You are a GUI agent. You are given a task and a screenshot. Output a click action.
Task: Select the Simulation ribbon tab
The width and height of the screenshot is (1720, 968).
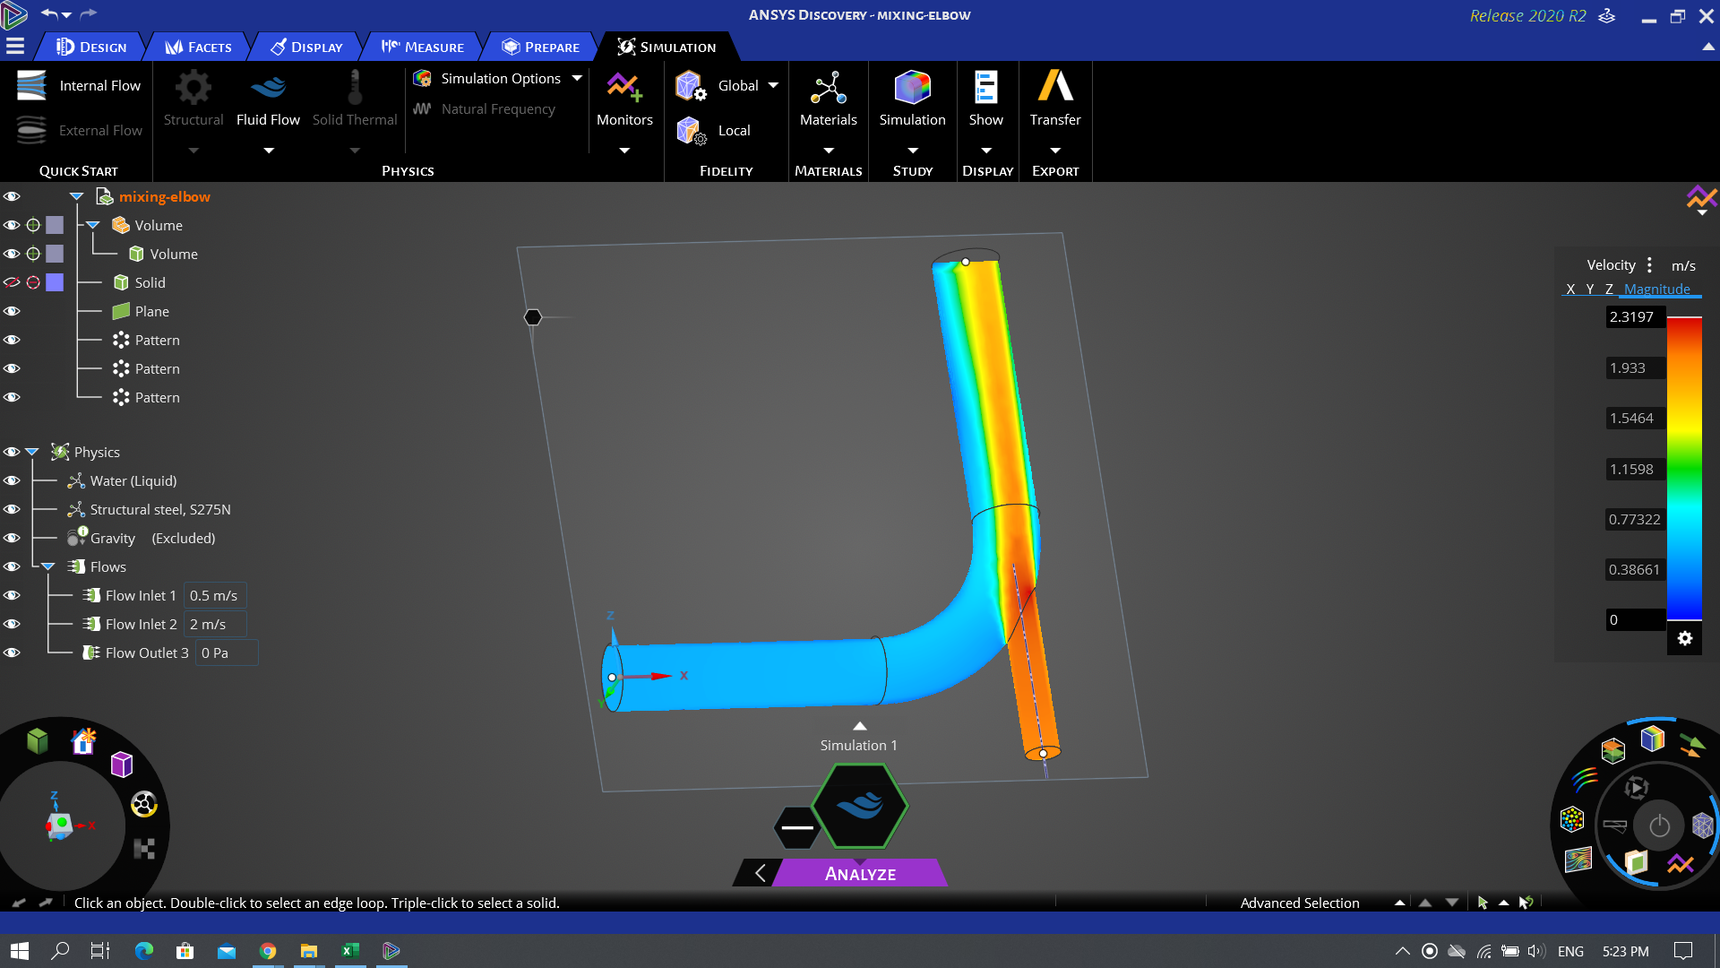(x=667, y=47)
